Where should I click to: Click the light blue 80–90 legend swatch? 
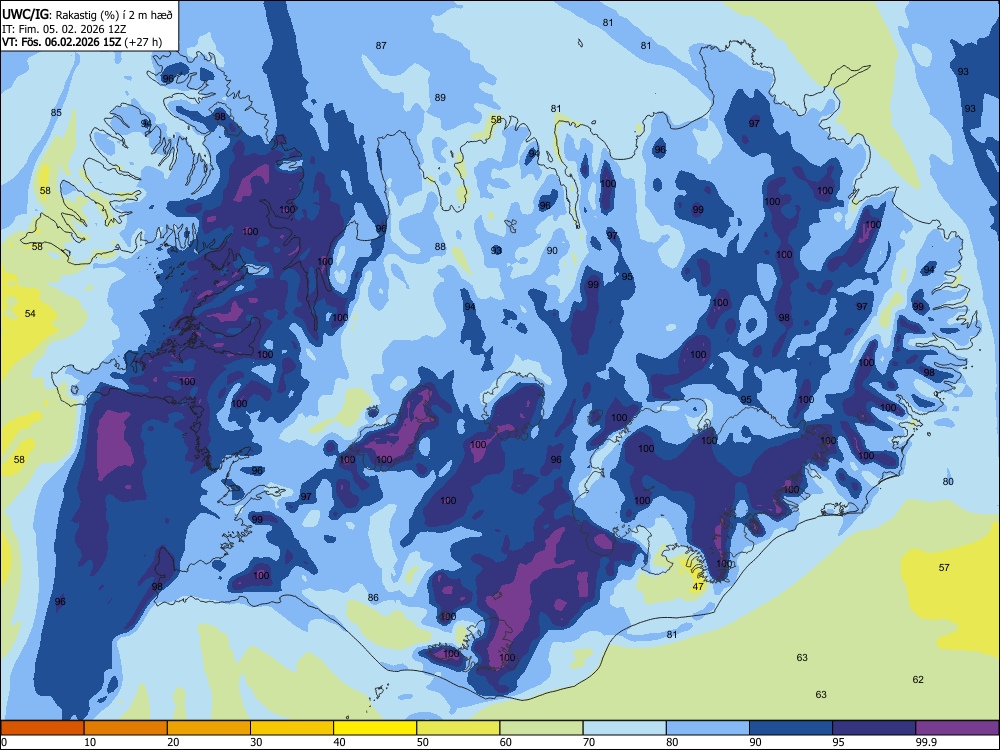tap(708, 728)
